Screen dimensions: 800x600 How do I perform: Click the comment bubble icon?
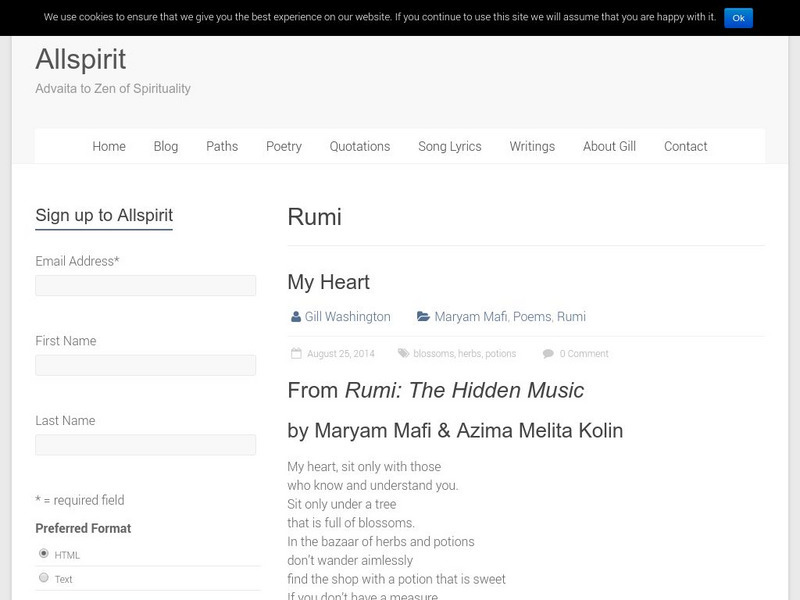tap(548, 353)
